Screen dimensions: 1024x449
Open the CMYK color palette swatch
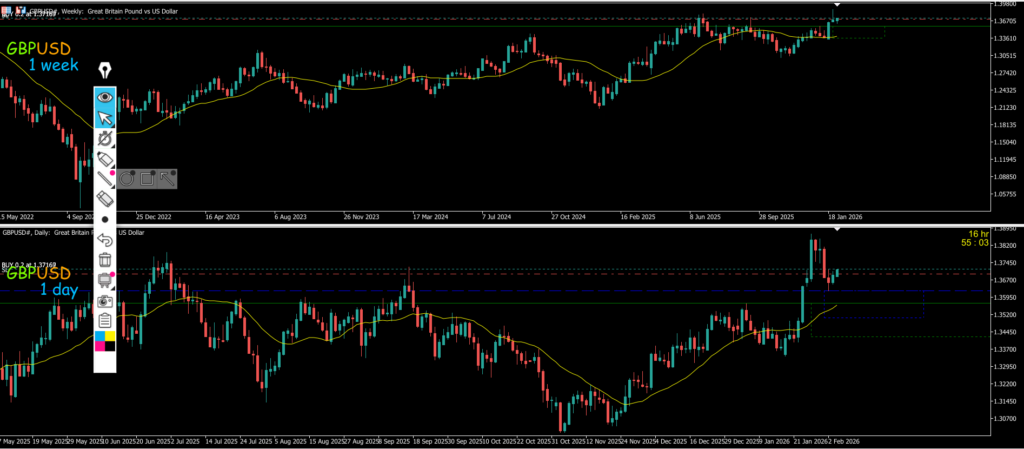pyautogui.click(x=105, y=343)
